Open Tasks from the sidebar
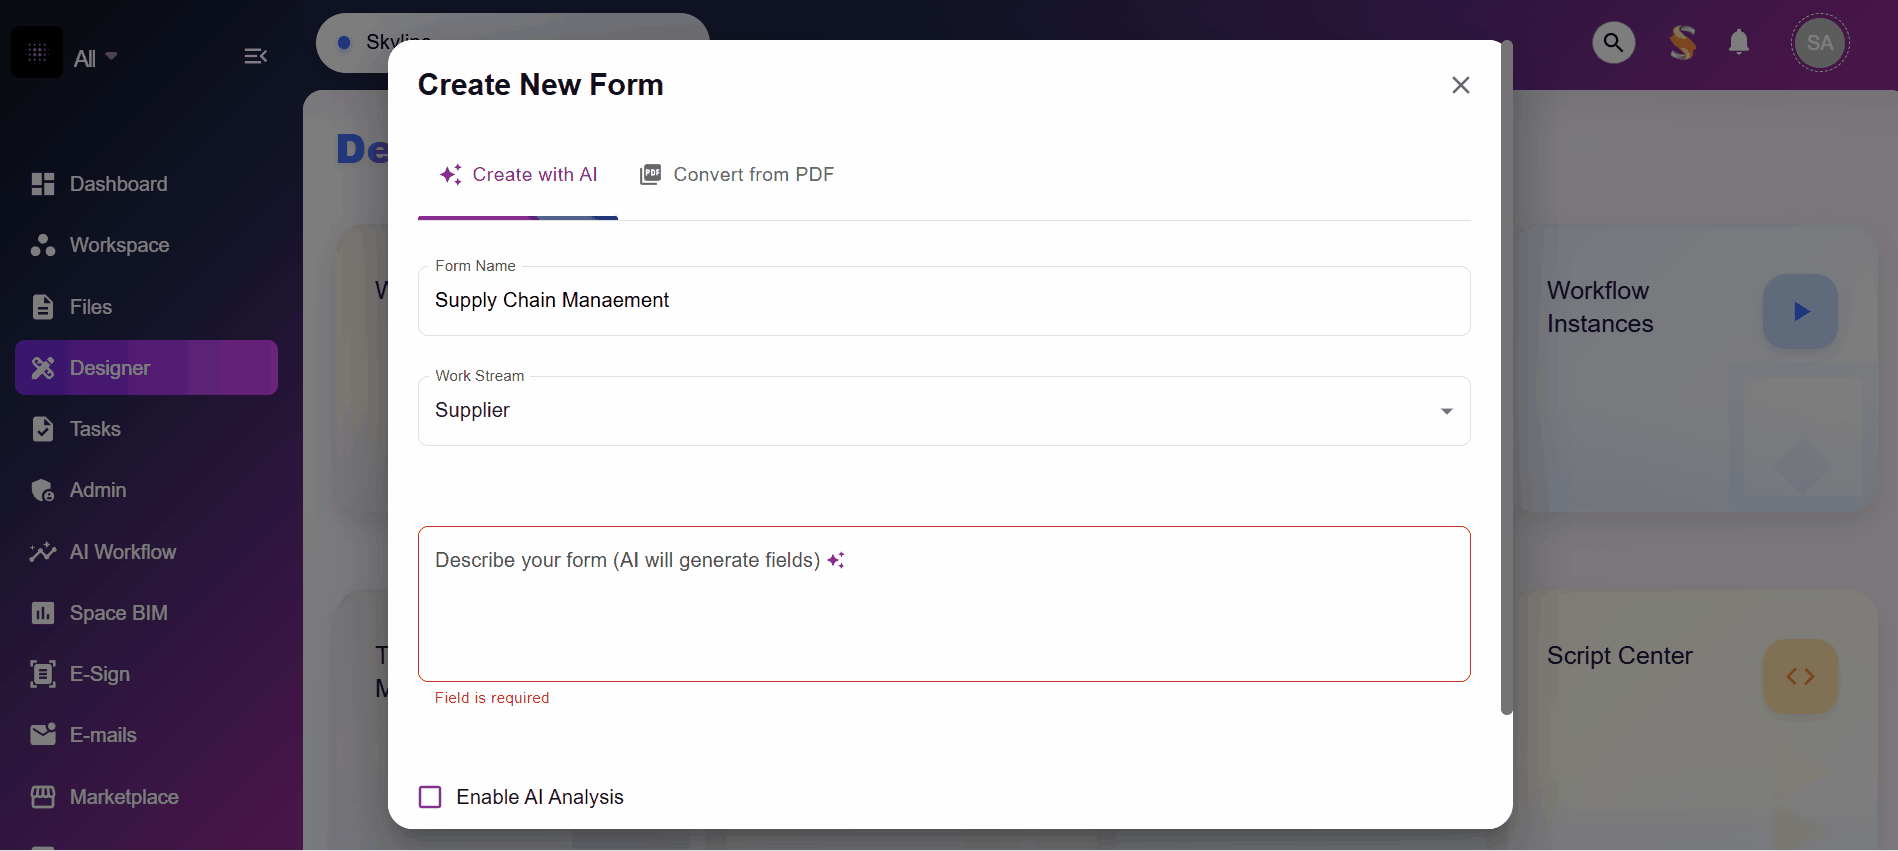Image resolution: width=1898 pixels, height=851 pixels. coord(146,429)
